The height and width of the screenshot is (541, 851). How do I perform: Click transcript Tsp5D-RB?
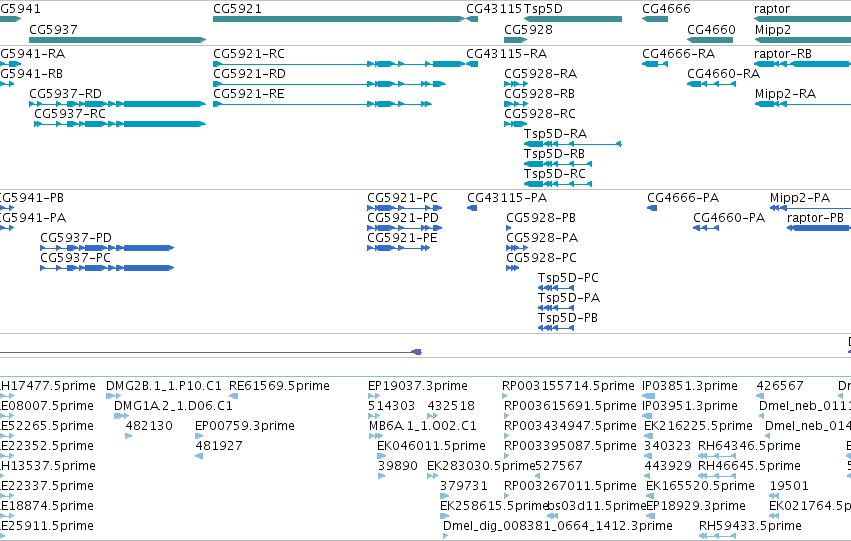point(558,164)
